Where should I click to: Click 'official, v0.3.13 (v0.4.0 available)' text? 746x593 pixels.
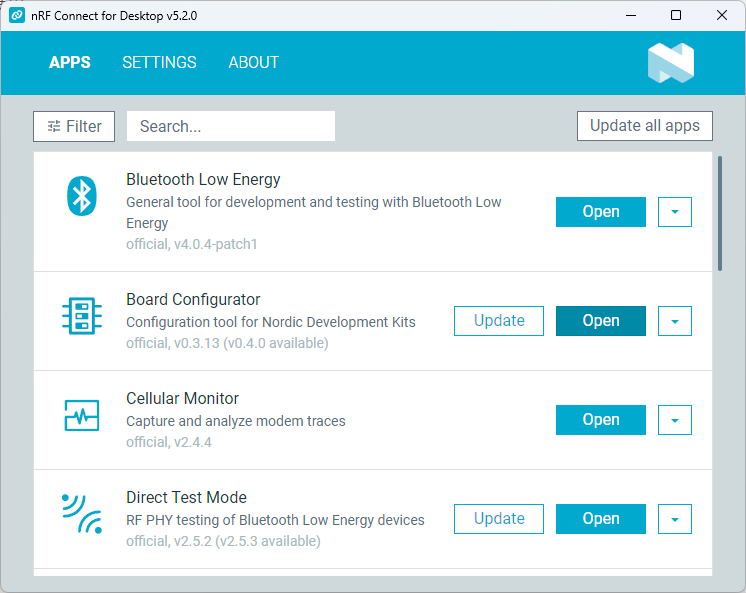click(227, 343)
